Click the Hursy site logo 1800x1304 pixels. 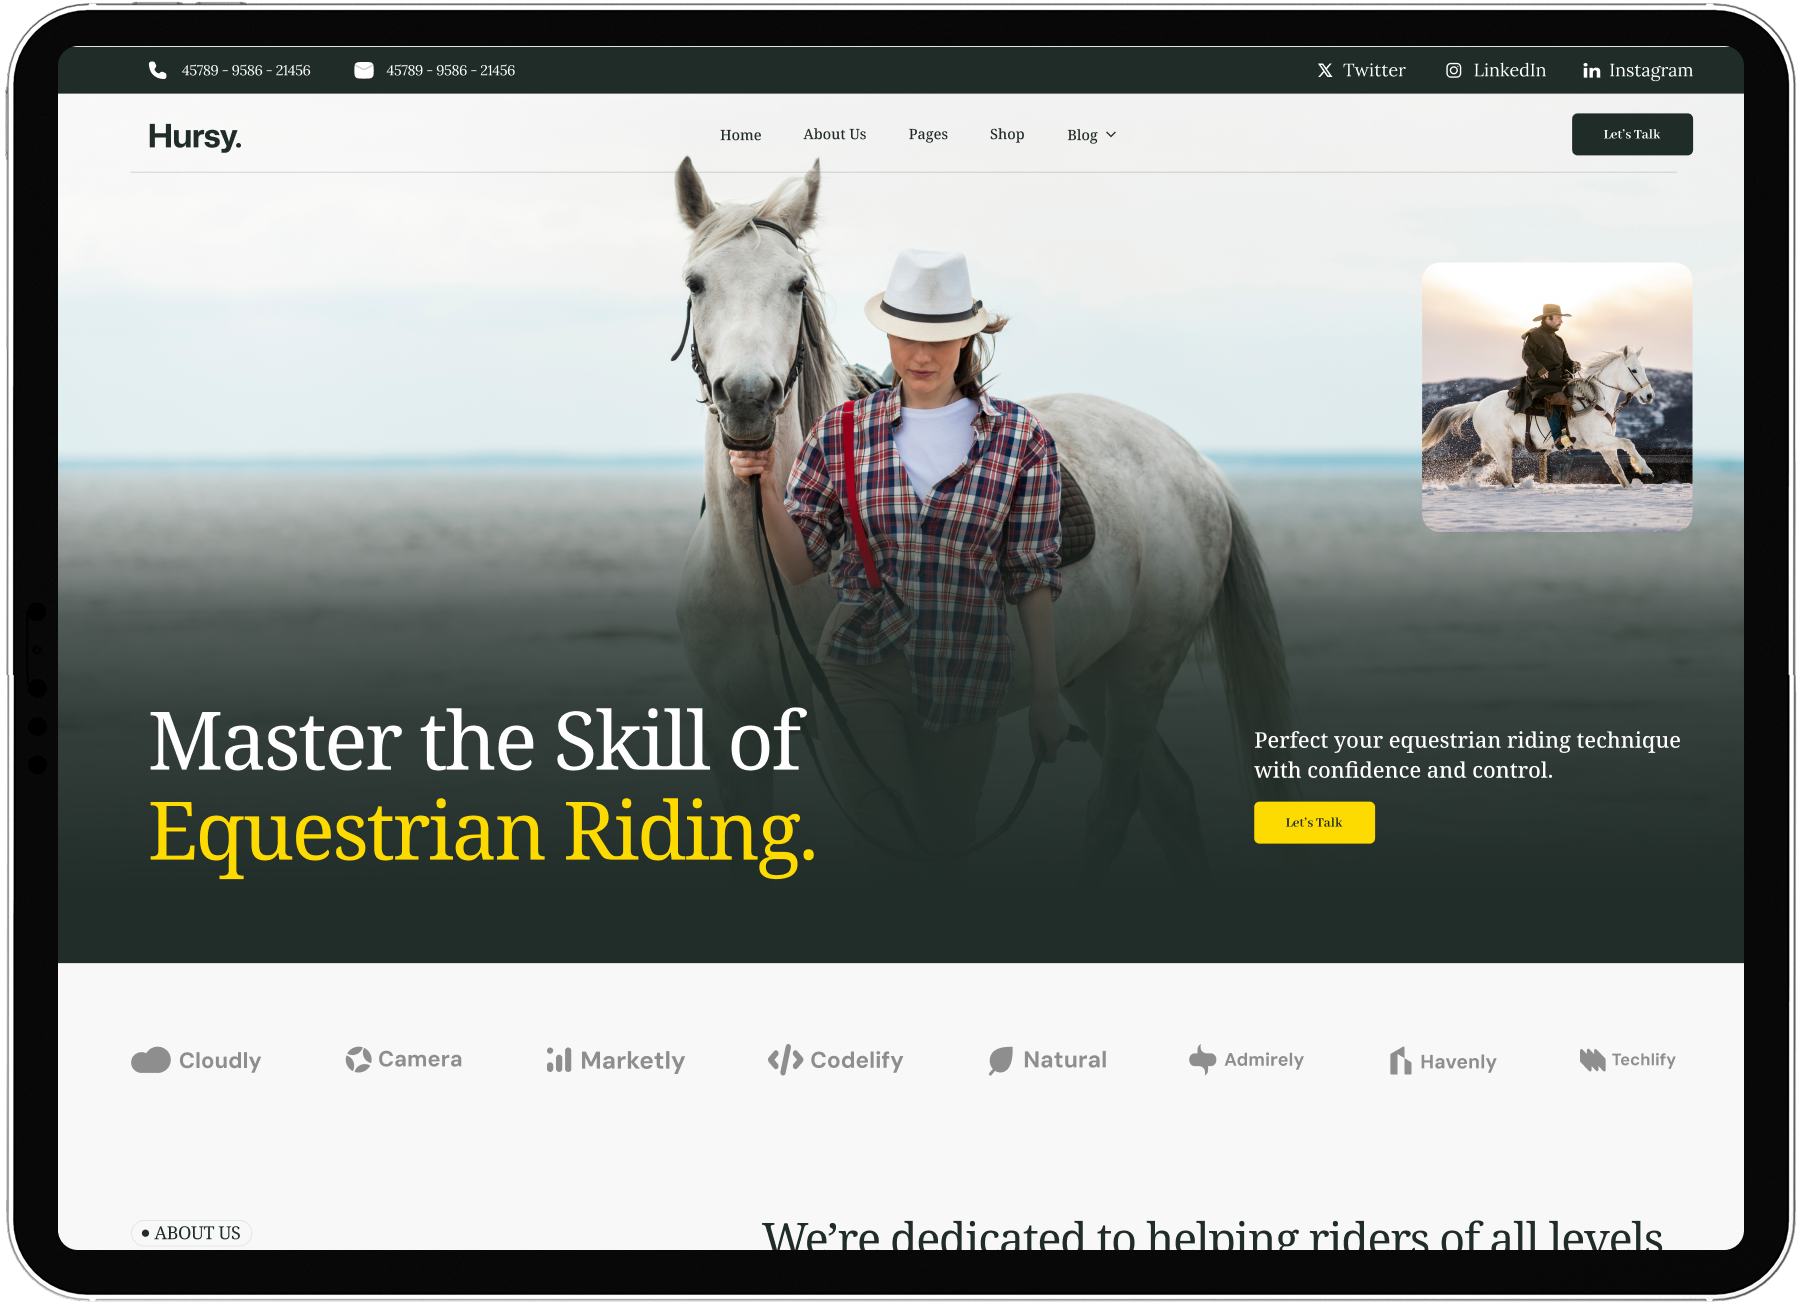195,136
